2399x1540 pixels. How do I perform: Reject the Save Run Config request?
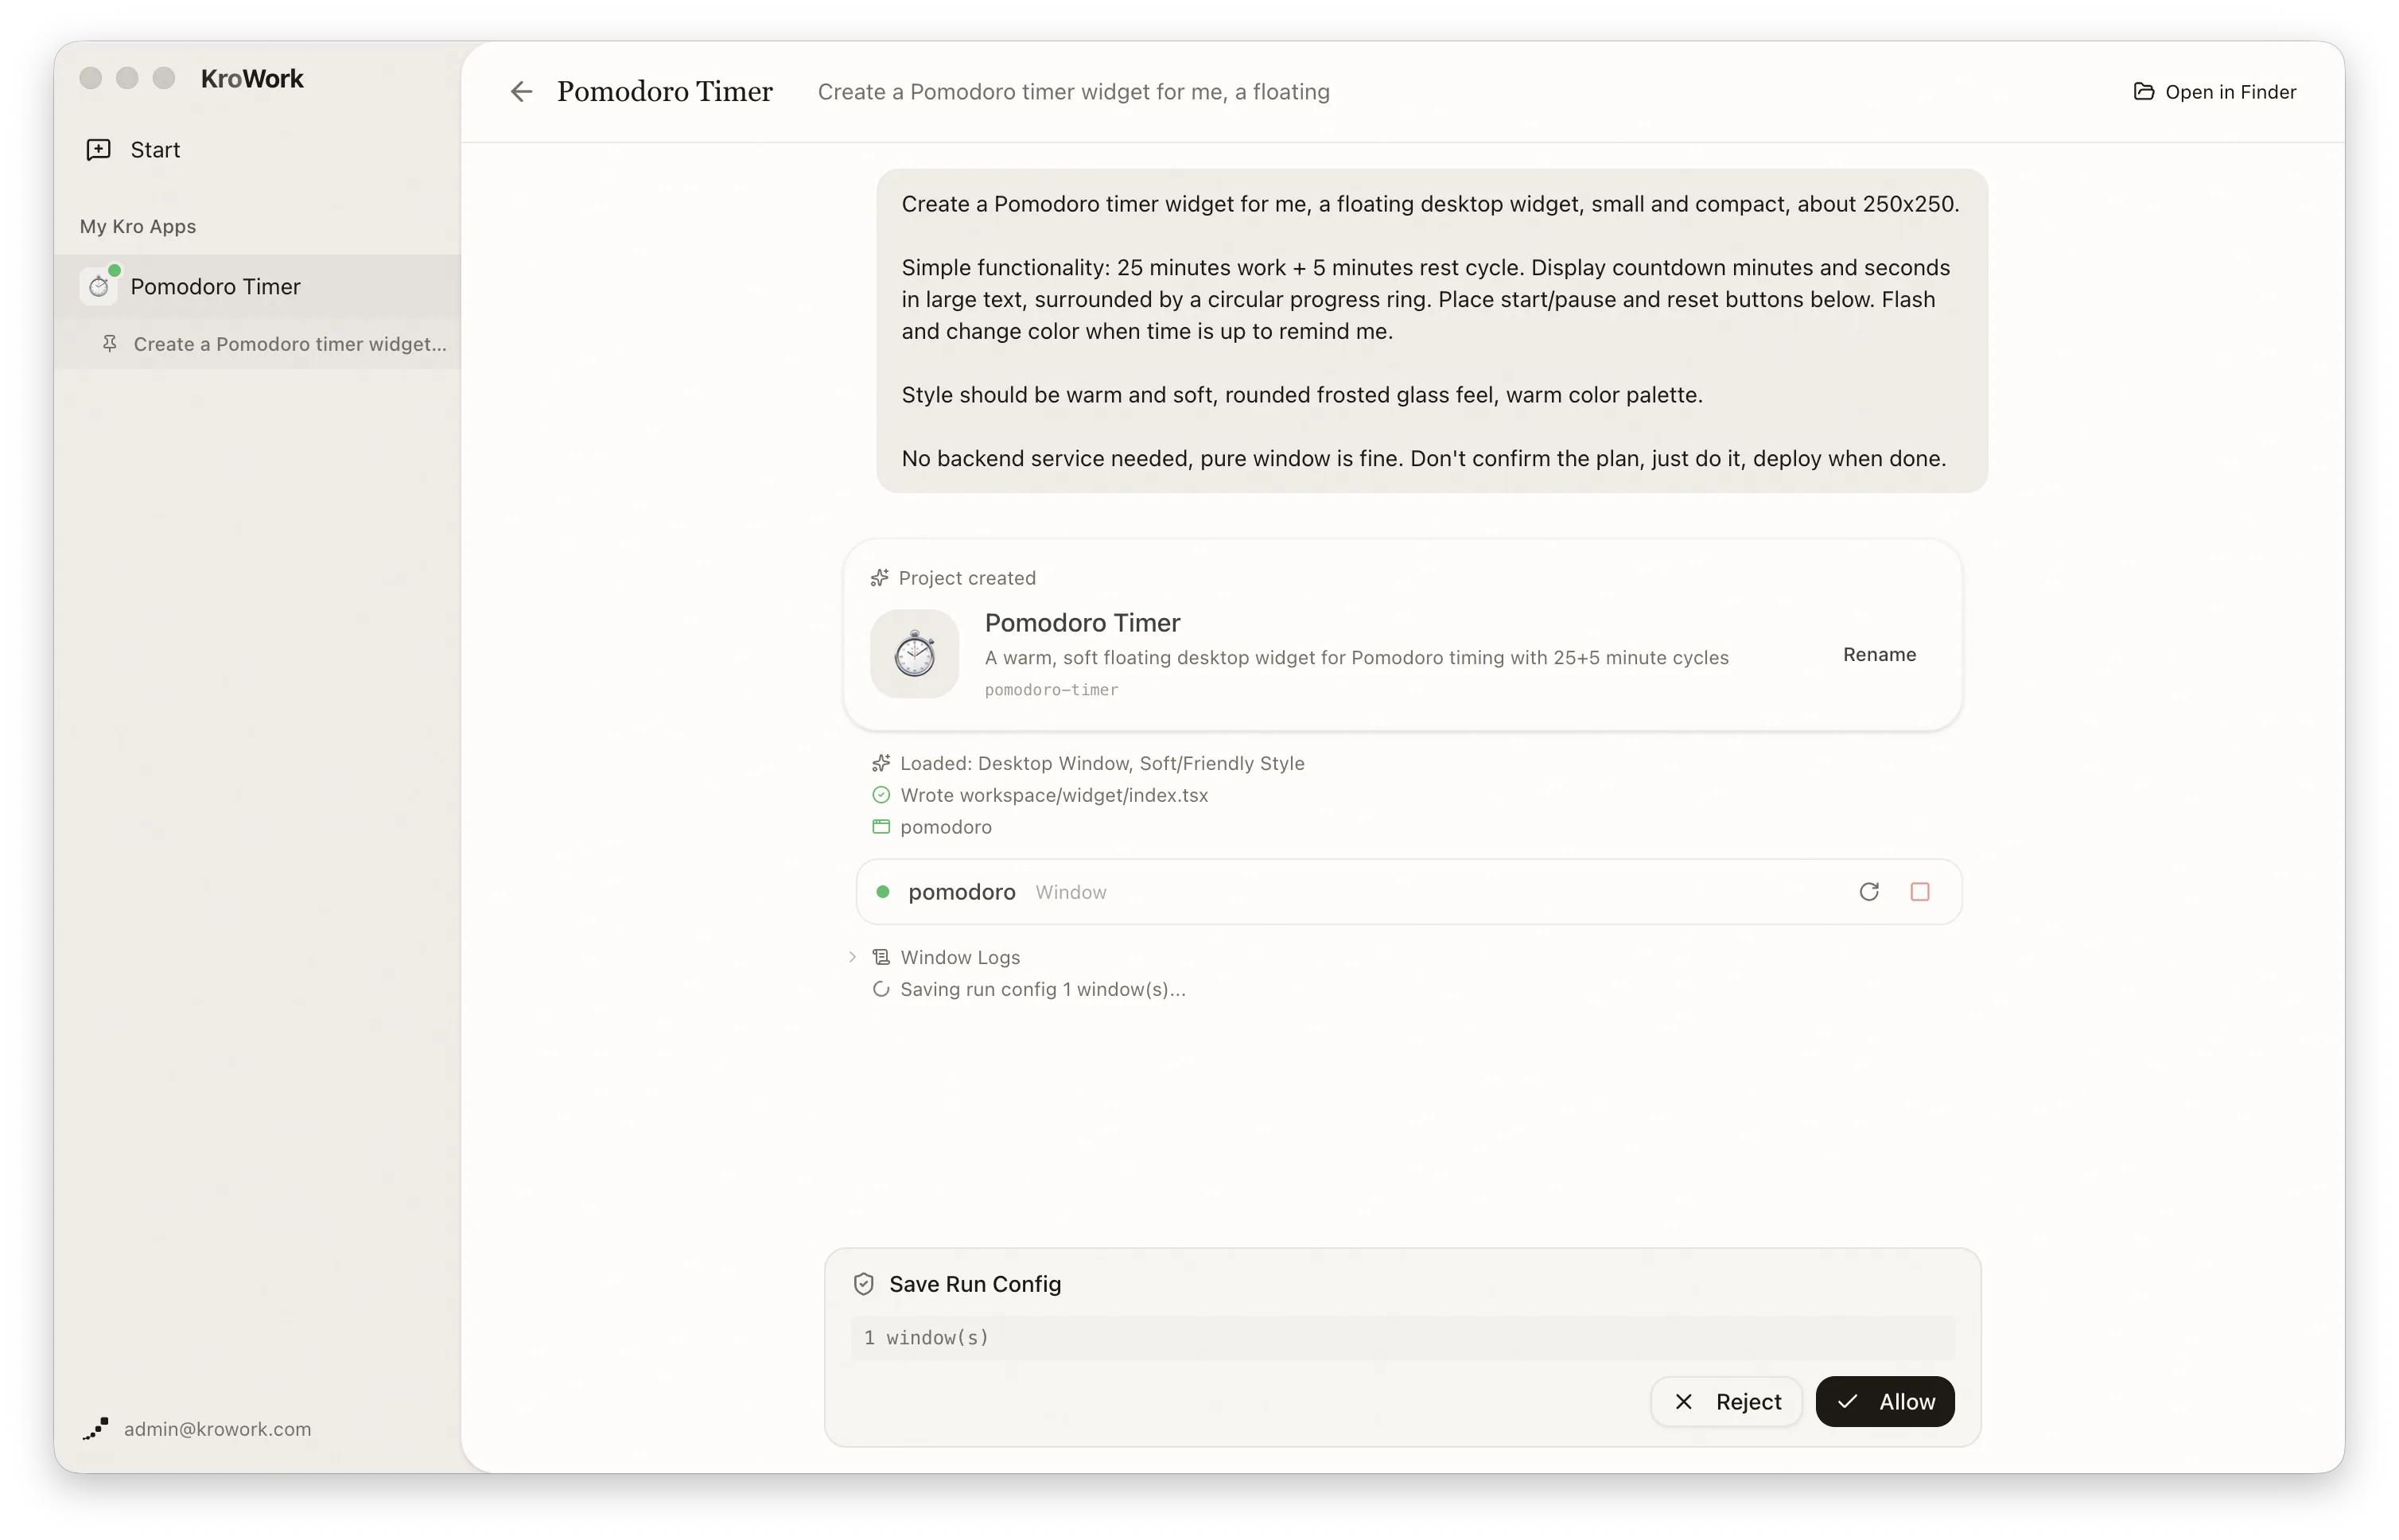[1725, 1401]
